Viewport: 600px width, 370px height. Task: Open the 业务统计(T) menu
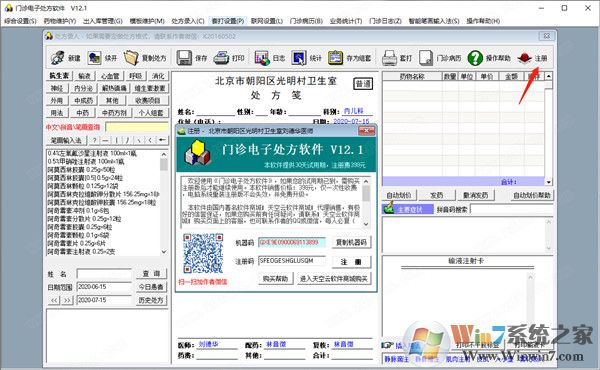[x=346, y=21]
